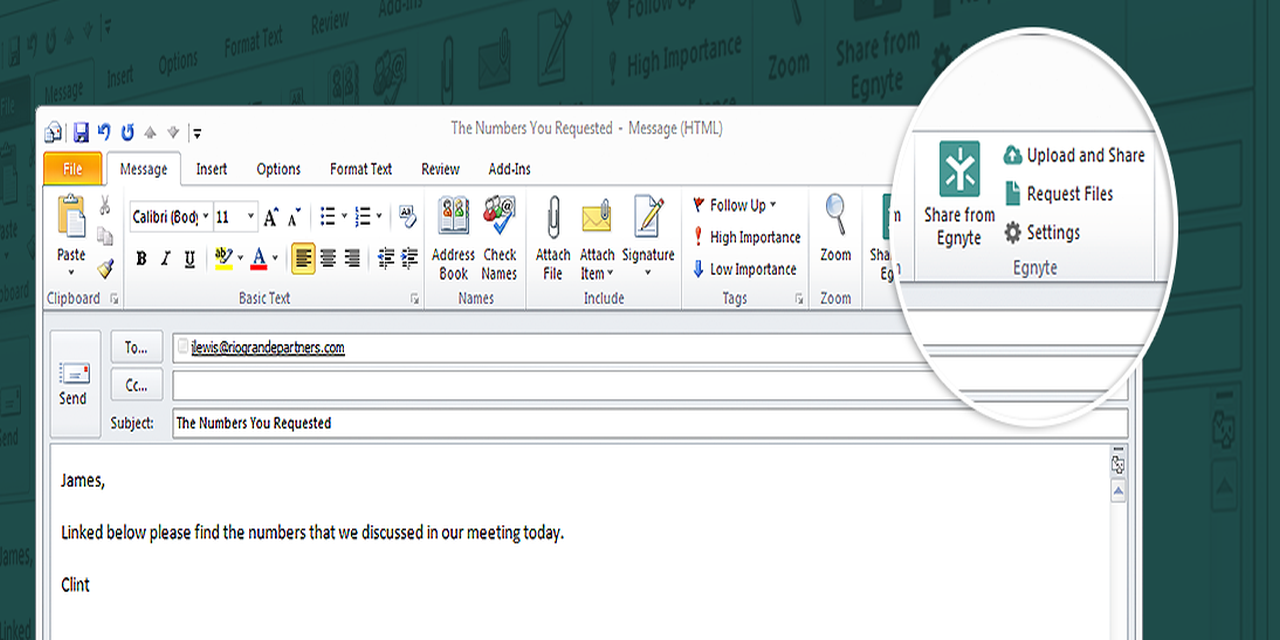This screenshot has height=640, width=1280.
Task: Click Request Files in Egnyte panel
Action: [1069, 194]
